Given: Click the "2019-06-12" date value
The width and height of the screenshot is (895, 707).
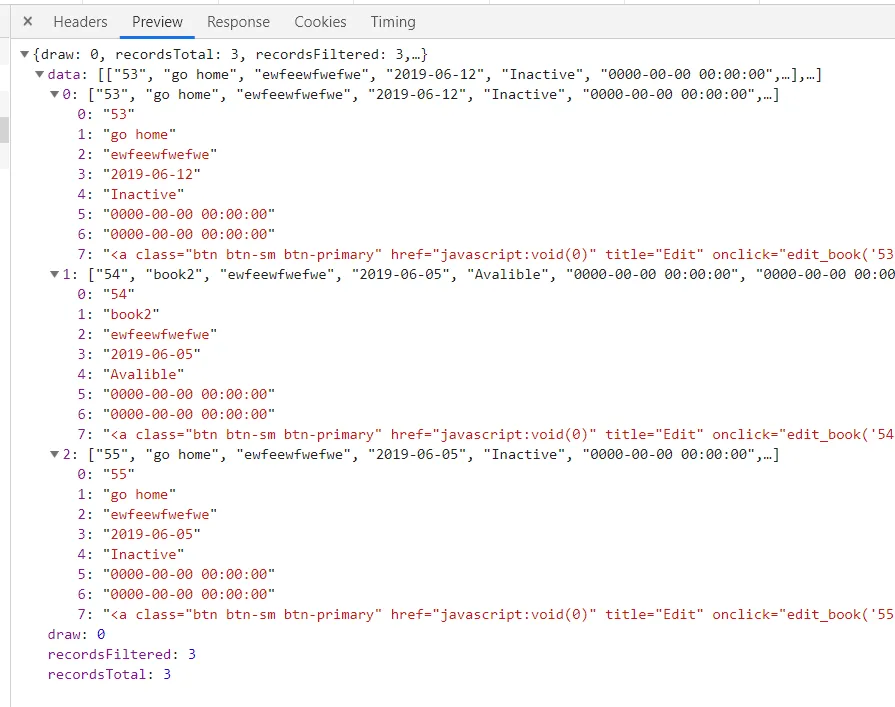Looking at the screenshot, I should coord(152,174).
